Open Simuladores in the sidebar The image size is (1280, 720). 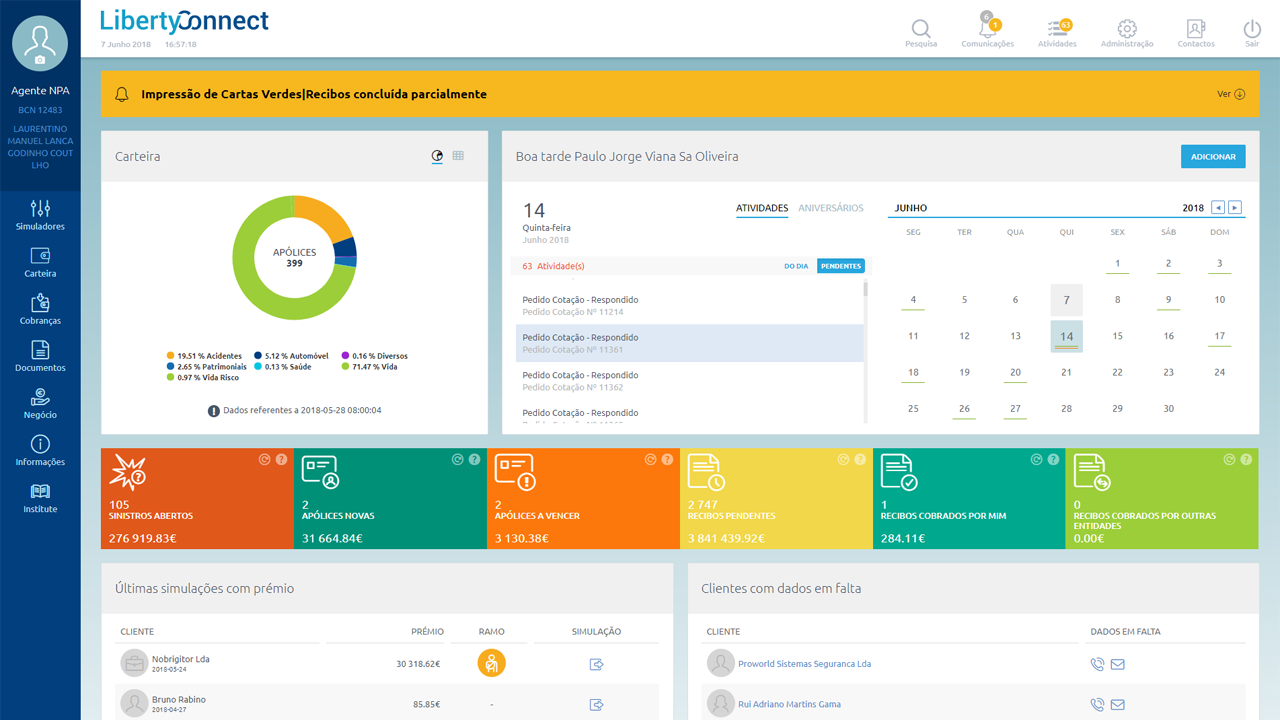click(x=40, y=215)
